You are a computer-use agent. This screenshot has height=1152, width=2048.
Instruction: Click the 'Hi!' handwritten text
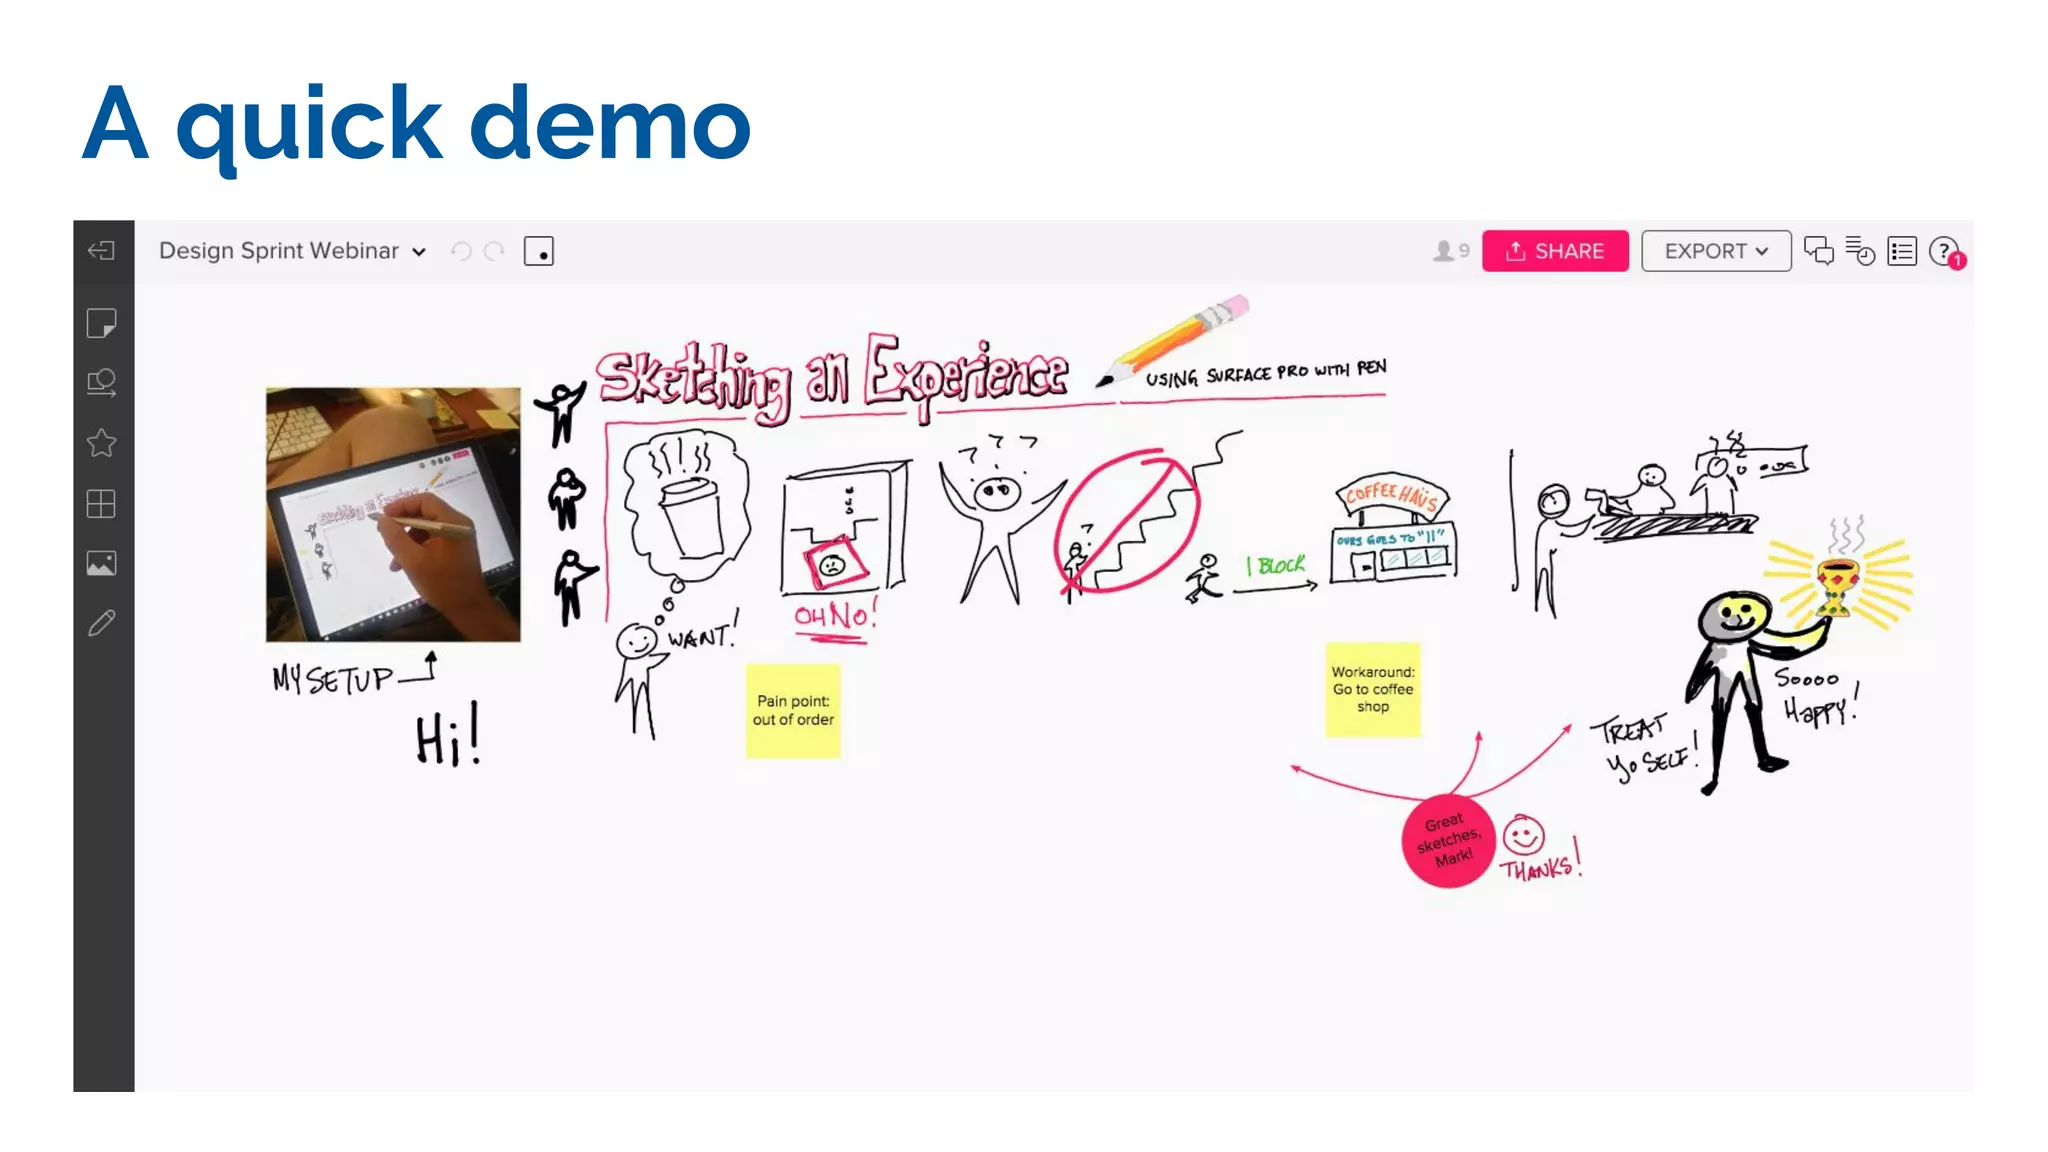(x=448, y=736)
